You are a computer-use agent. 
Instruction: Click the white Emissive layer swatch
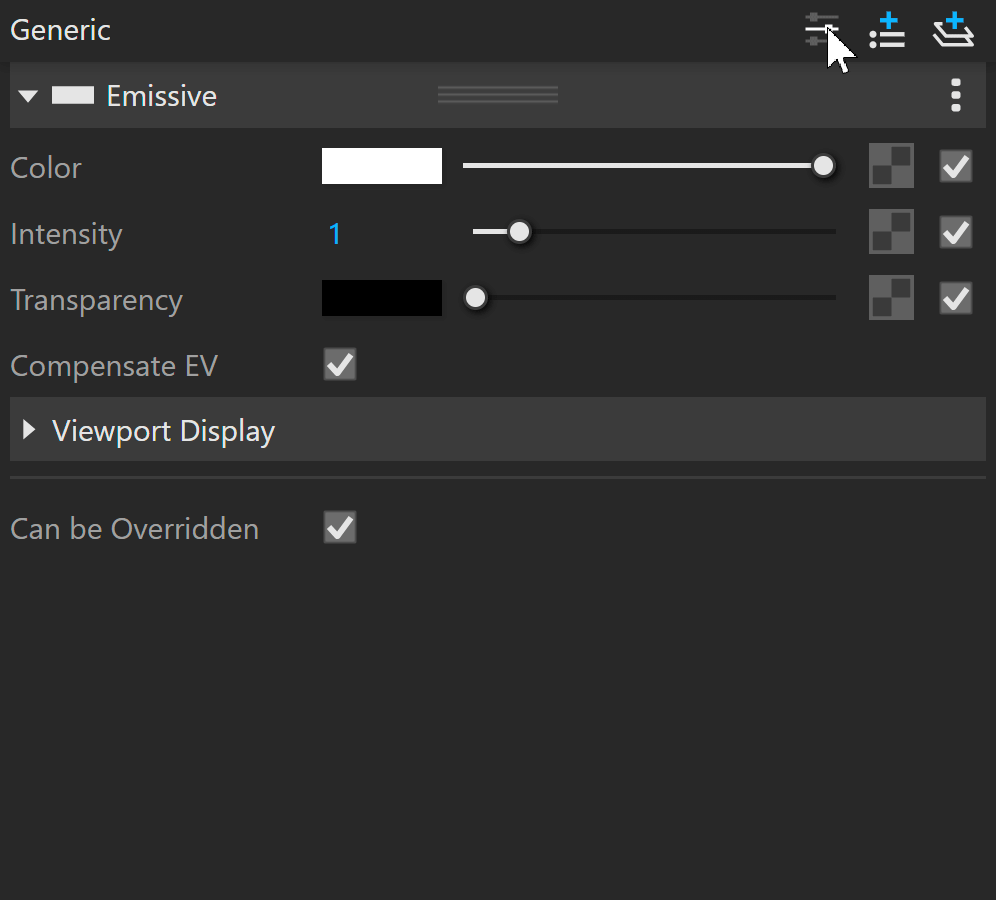point(73,95)
